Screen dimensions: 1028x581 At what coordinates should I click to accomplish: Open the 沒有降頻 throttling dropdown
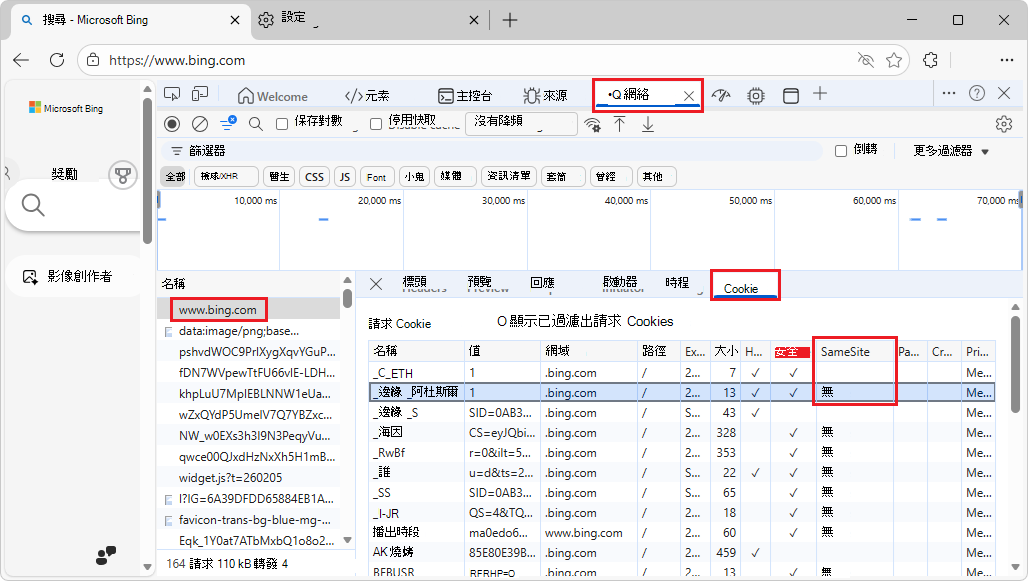(520, 123)
